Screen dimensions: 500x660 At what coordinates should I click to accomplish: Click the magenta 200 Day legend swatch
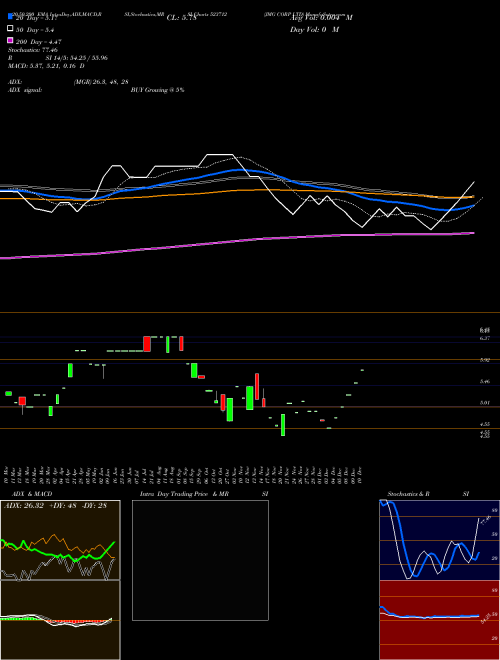pos(11,40)
